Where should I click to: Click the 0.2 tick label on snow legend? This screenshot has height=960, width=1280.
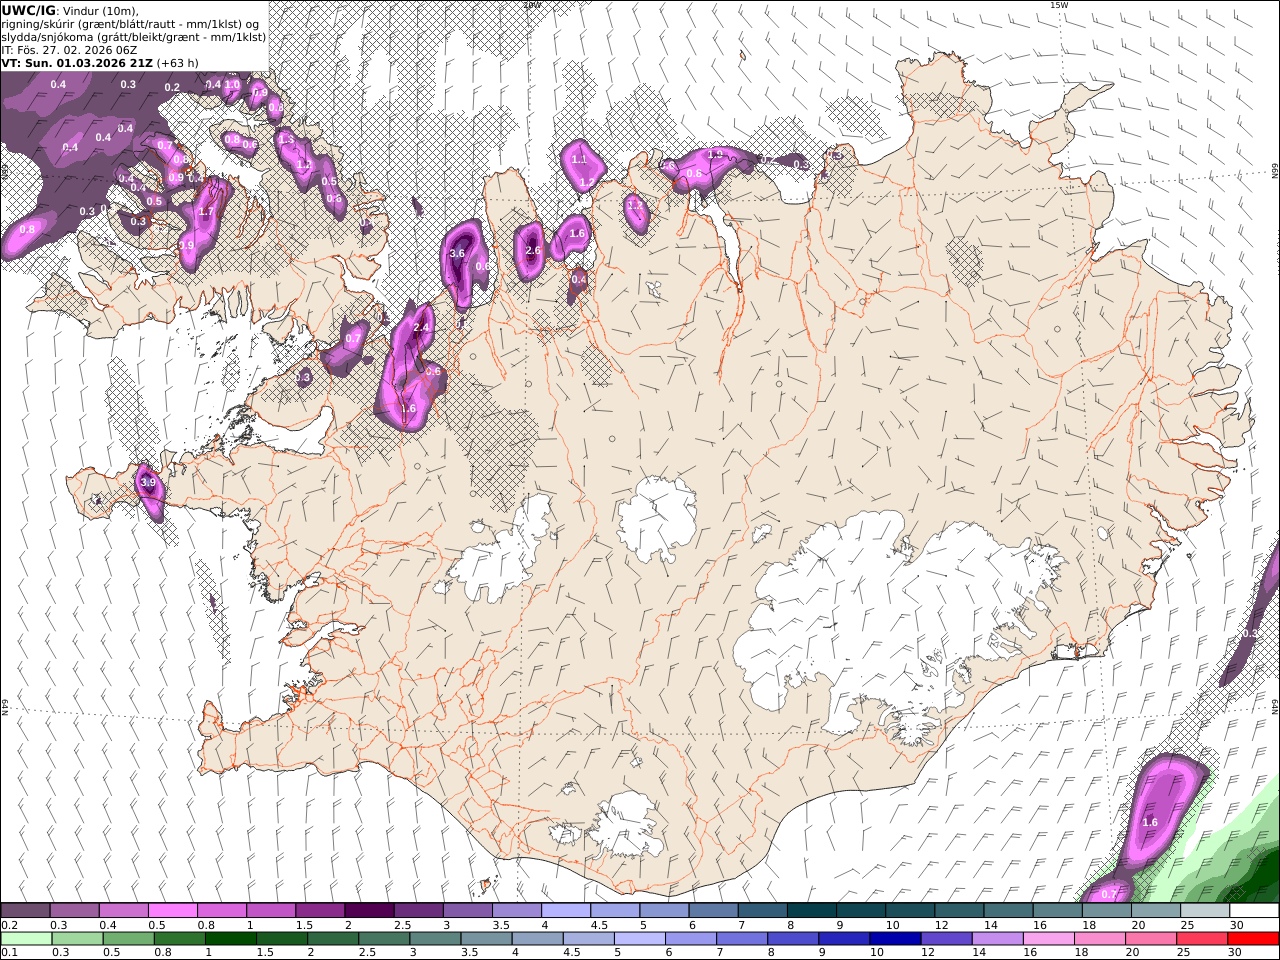[x=9, y=925]
